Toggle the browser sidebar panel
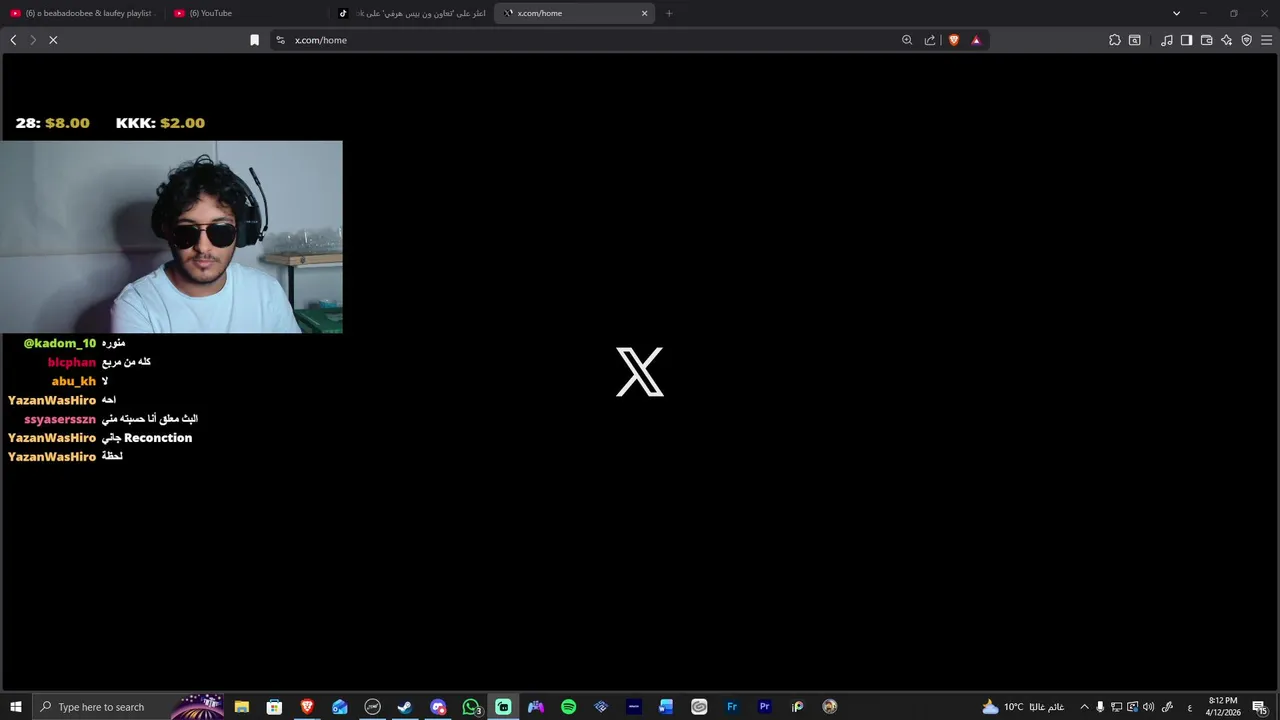This screenshot has width=1280, height=720. [1186, 40]
